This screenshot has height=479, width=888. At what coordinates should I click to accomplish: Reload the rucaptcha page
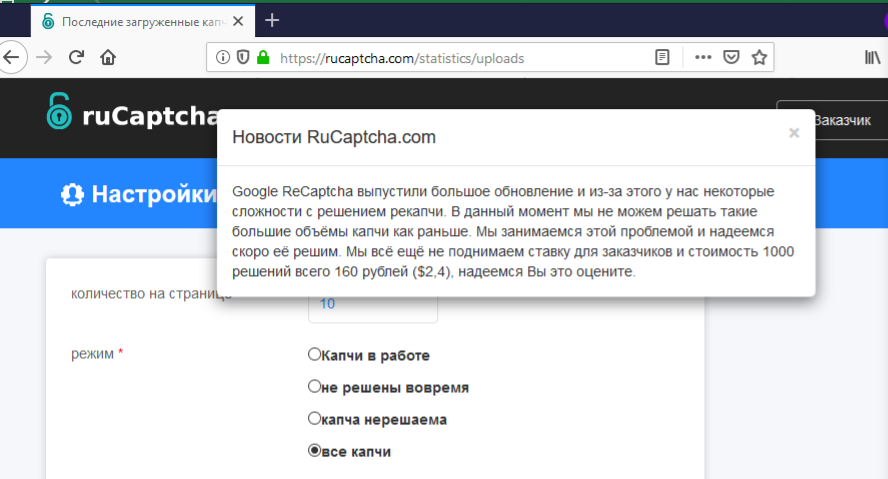point(76,57)
